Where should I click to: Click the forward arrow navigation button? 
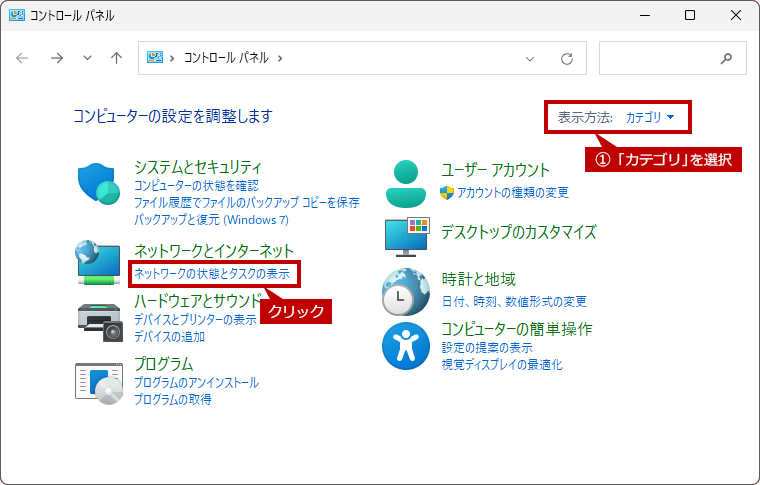click(57, 58)
